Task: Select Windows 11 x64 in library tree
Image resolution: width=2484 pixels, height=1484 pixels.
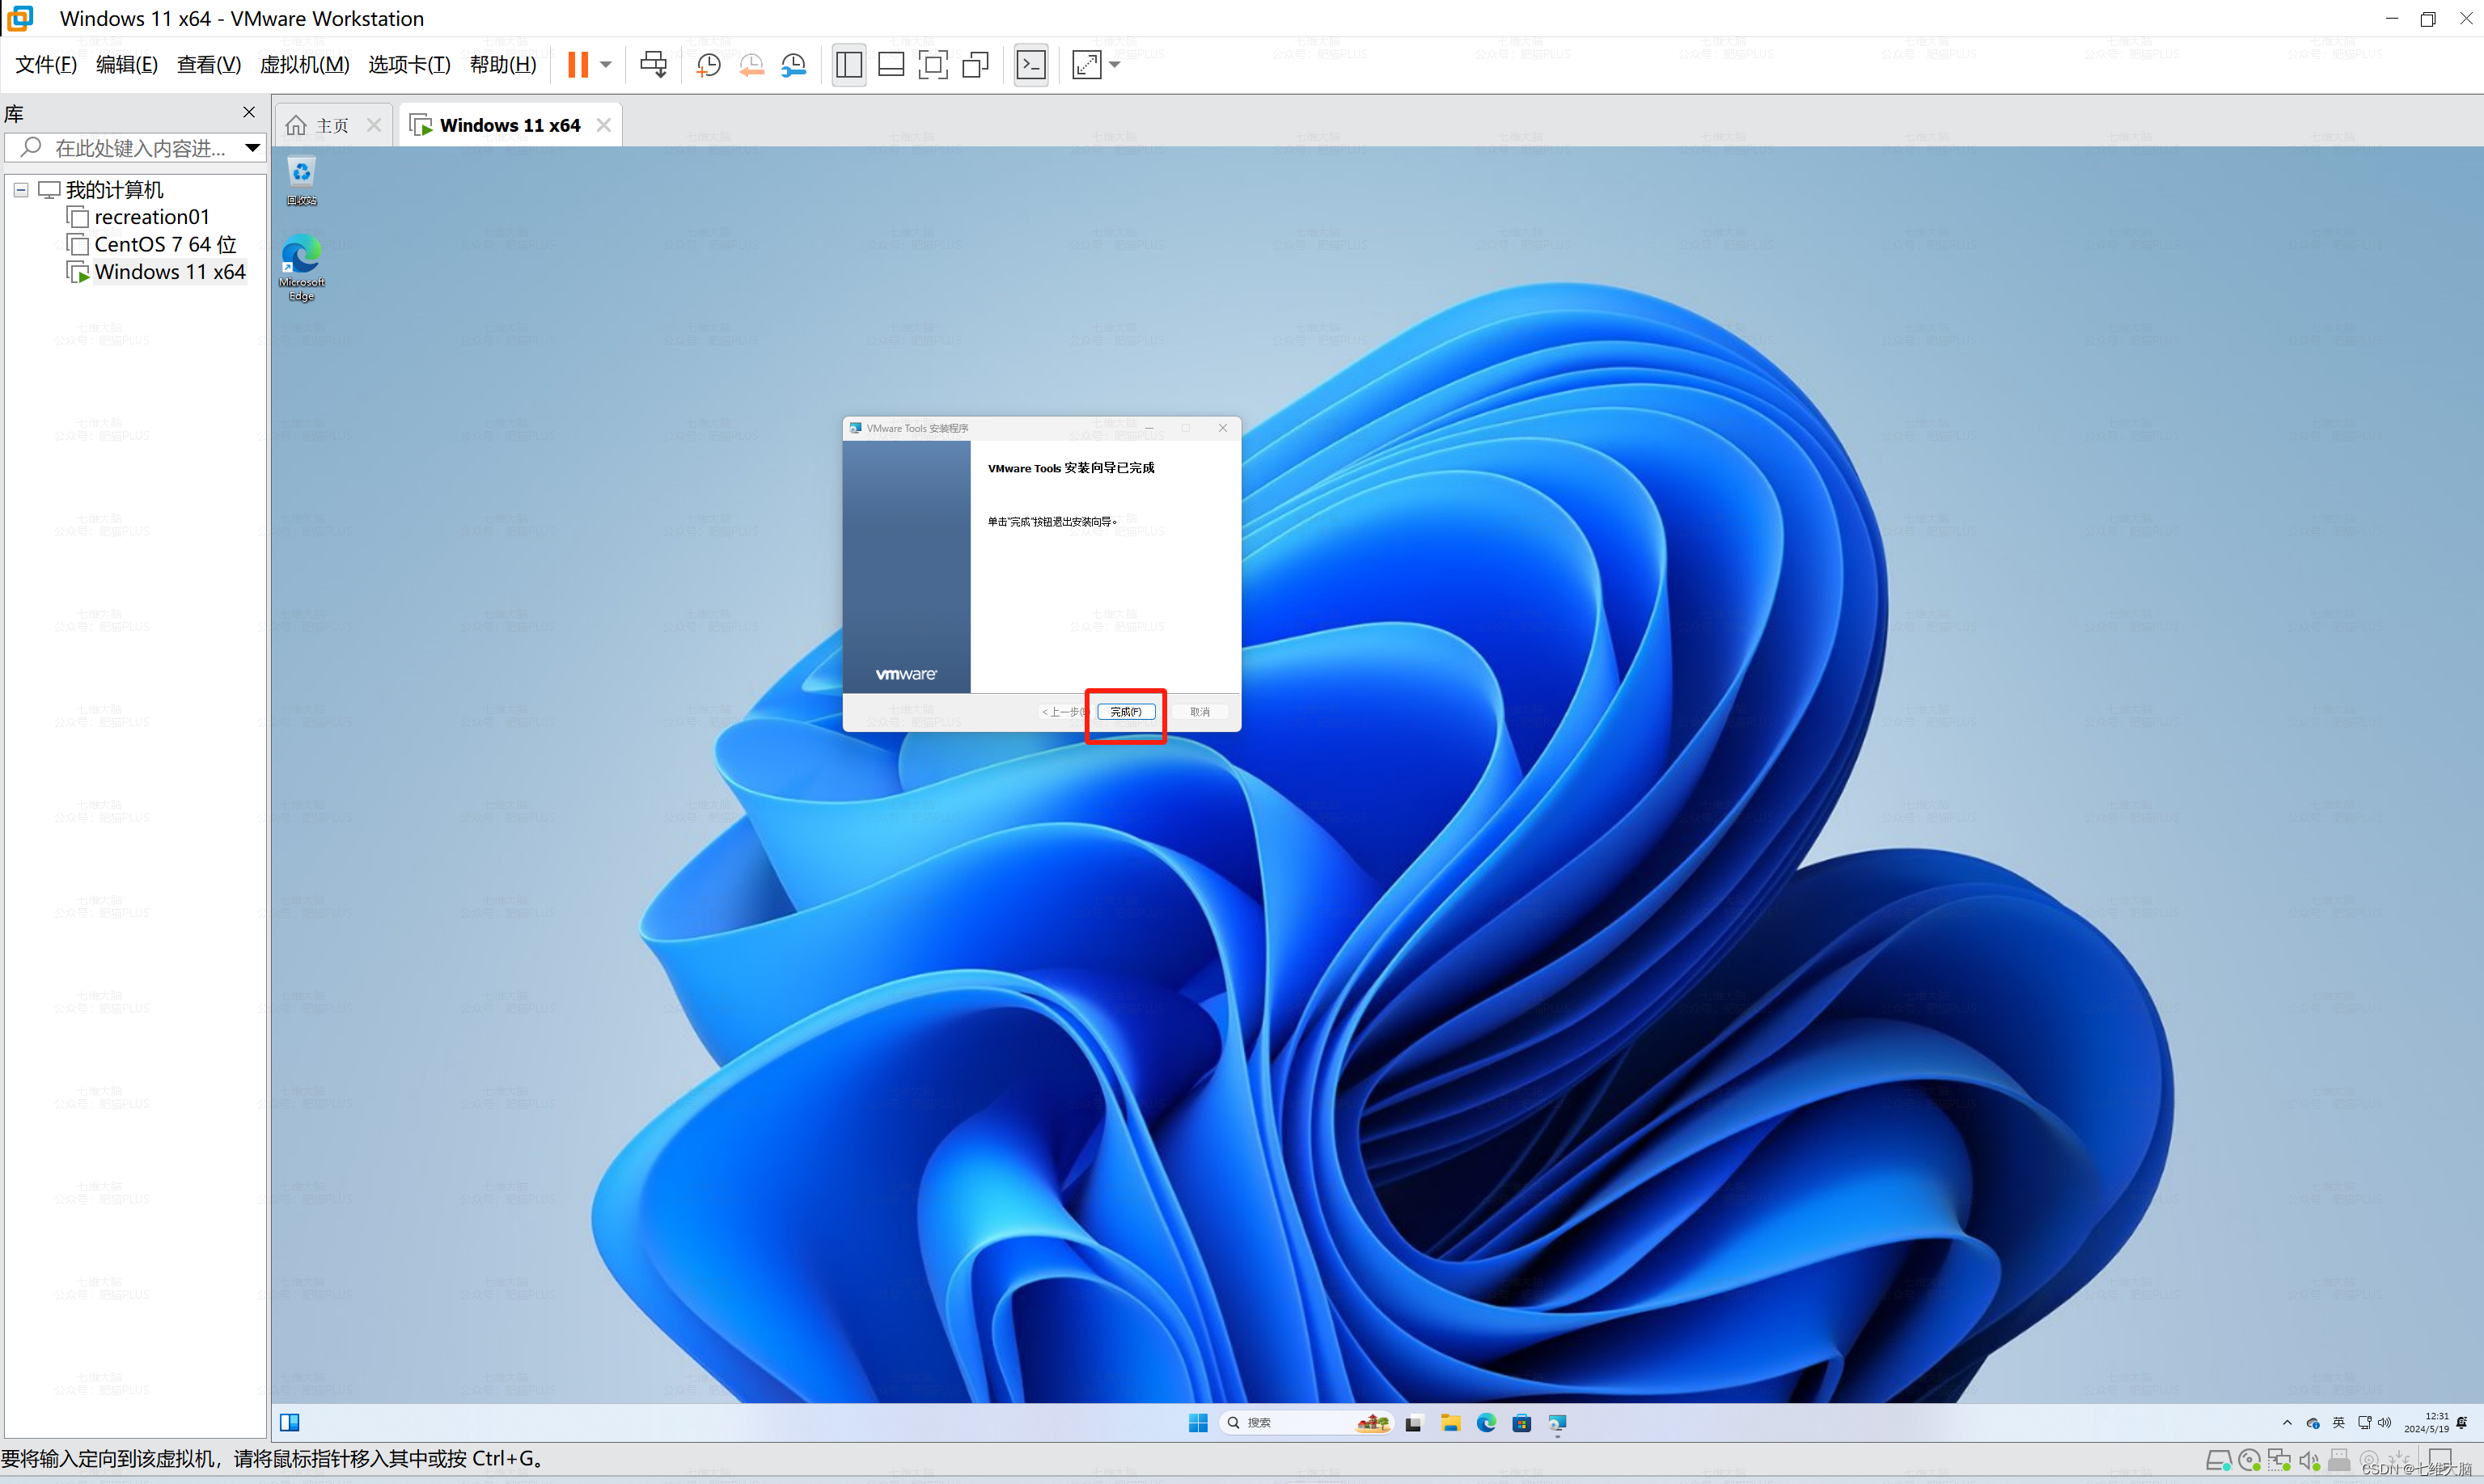Action: (157, 272)
